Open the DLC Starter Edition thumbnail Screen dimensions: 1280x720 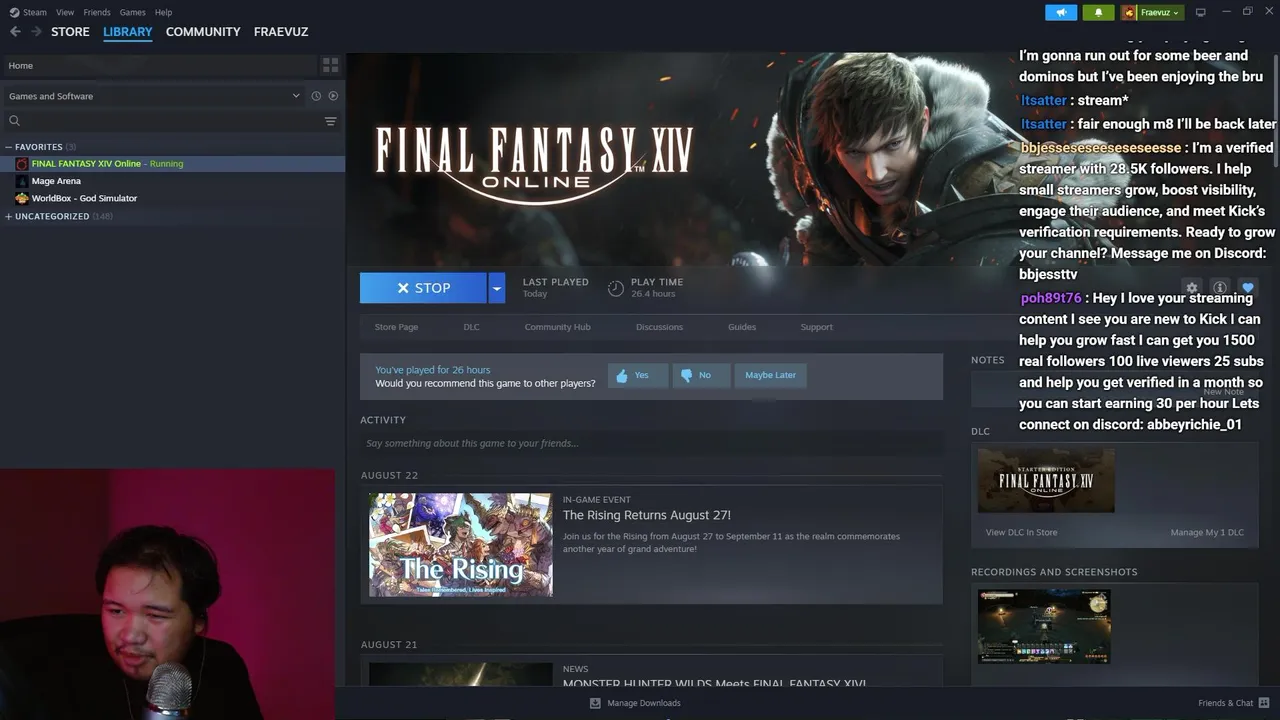[x=1046, y=481]
